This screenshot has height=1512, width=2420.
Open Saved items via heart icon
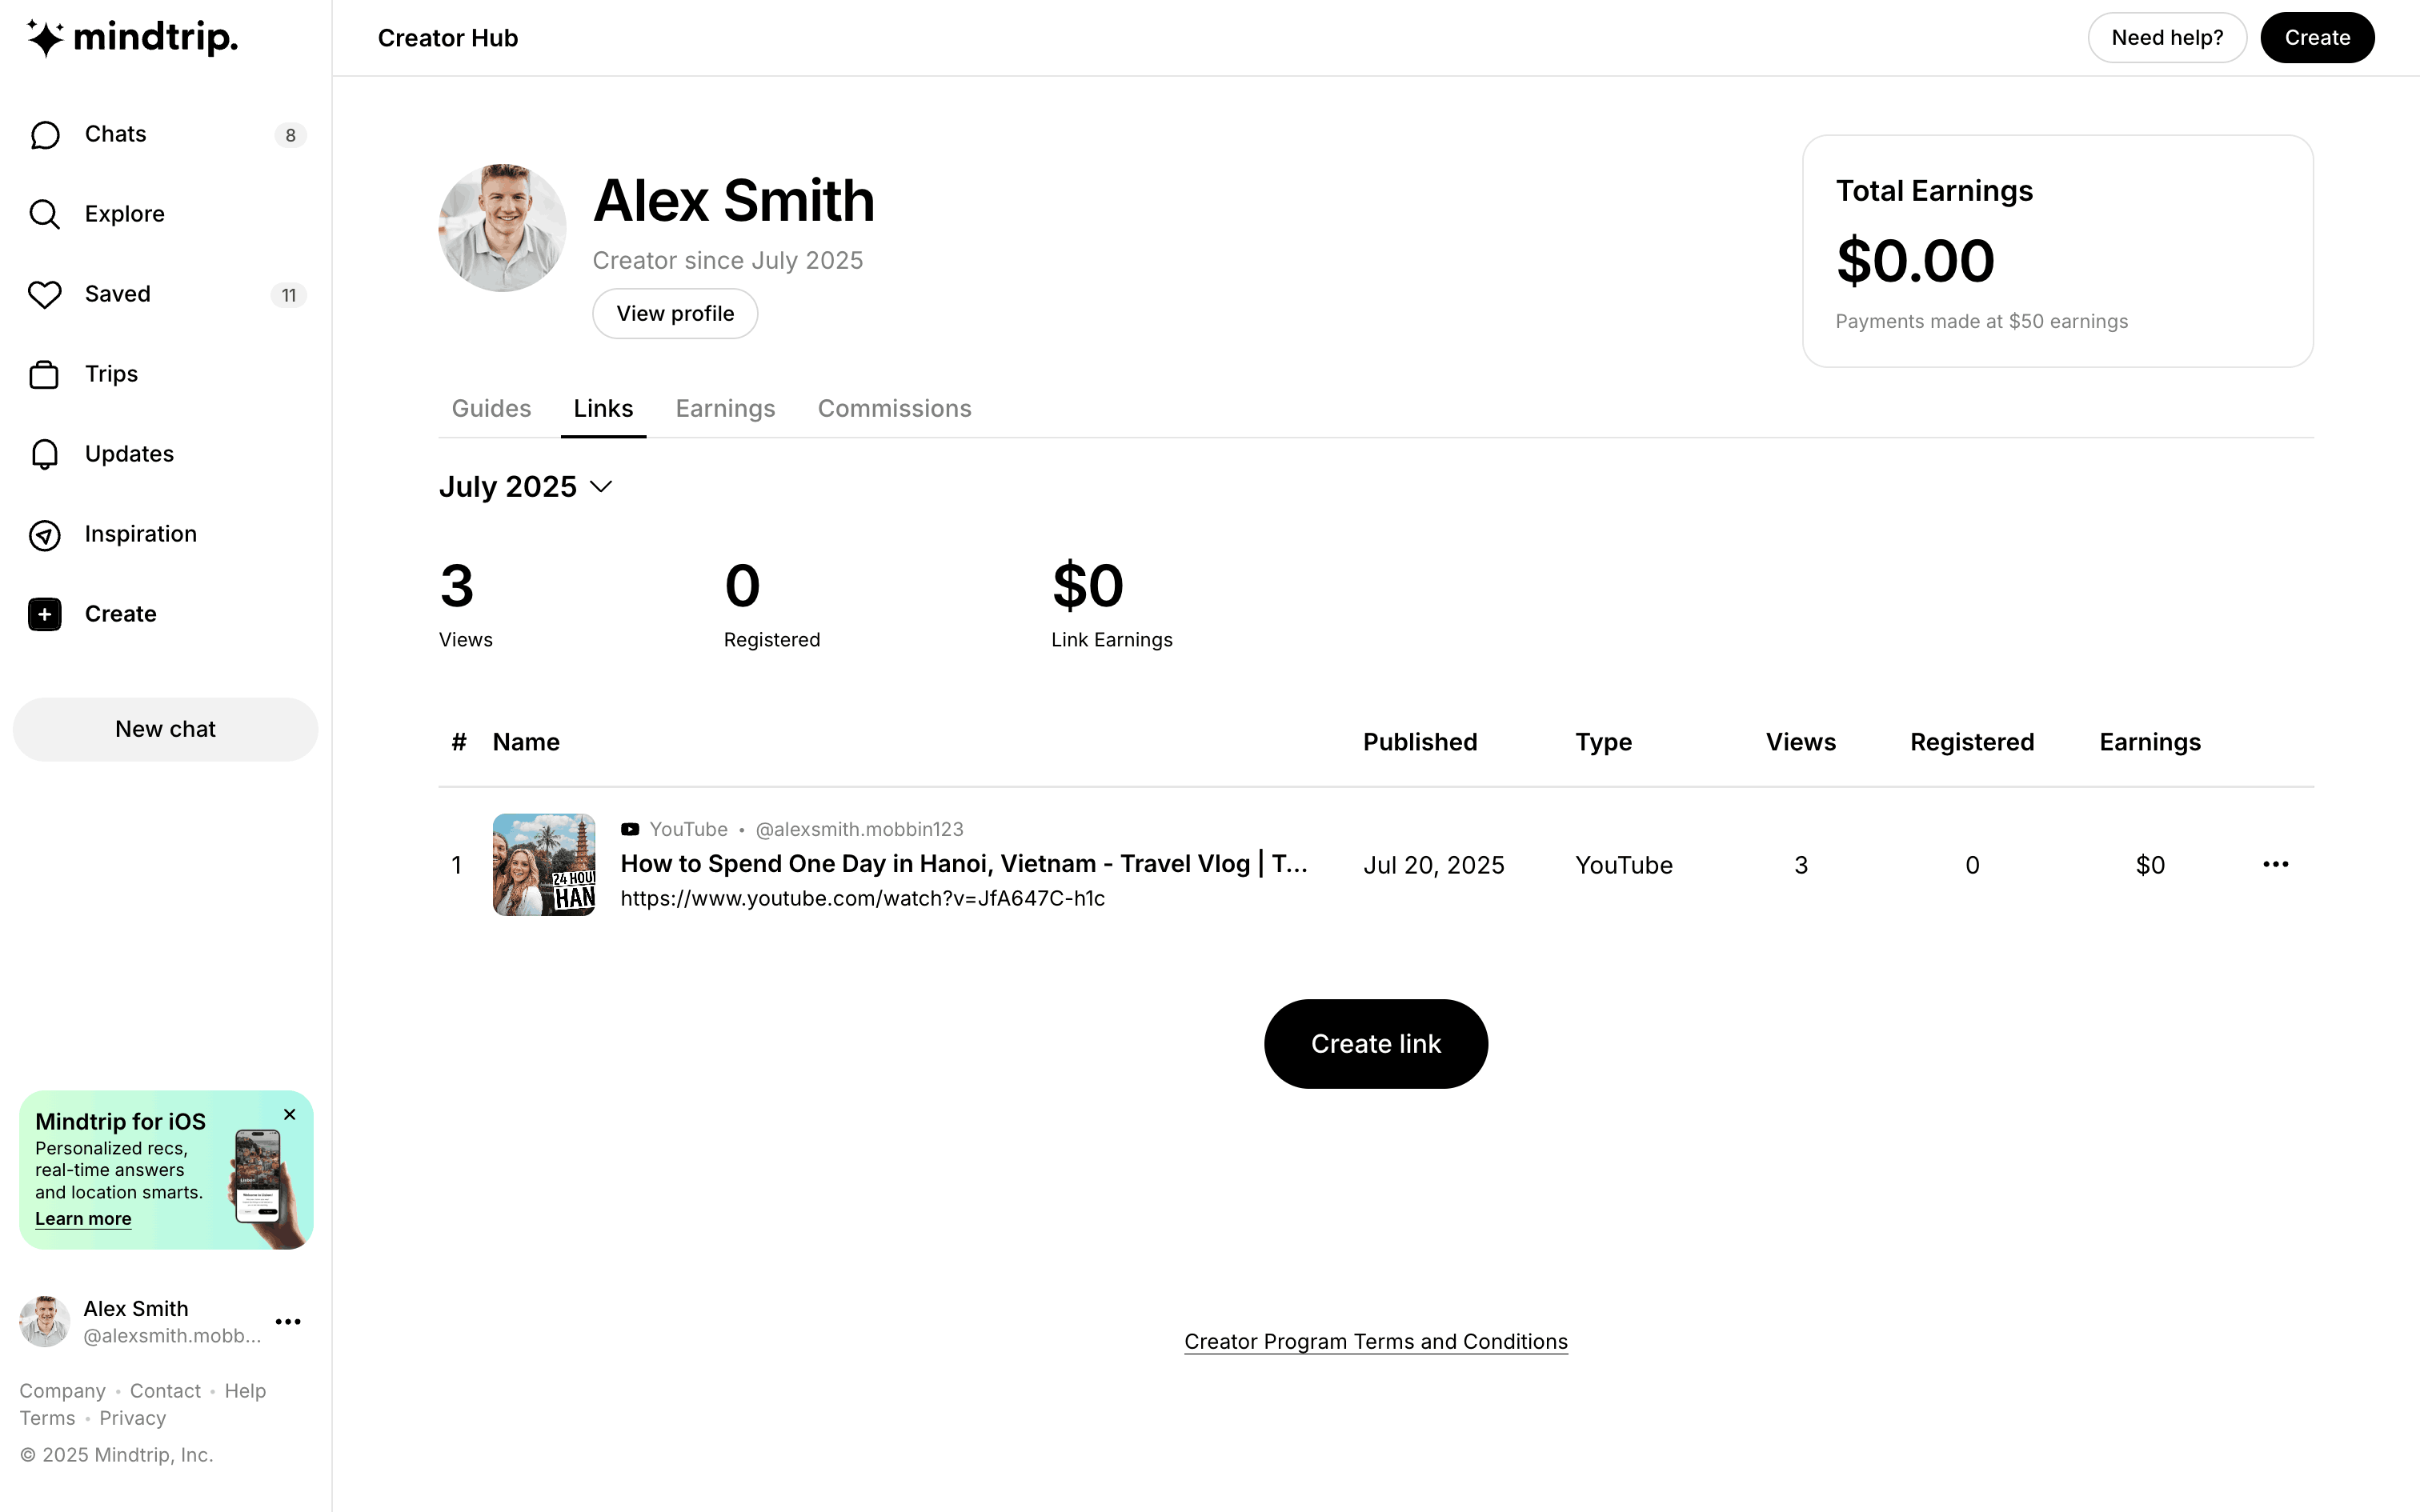point(45,294)
